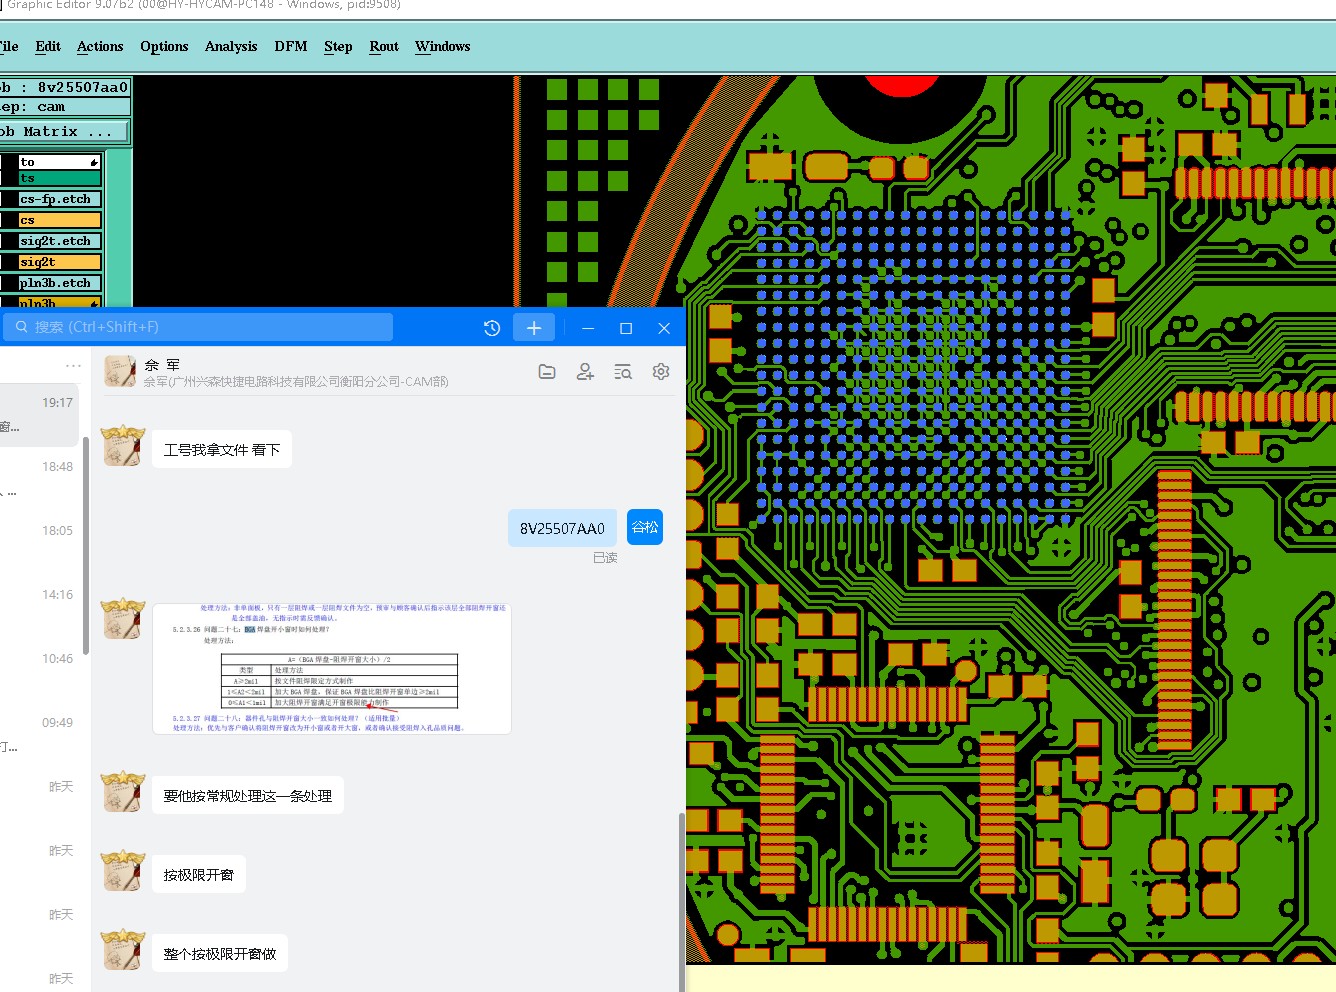Click the avatar beside the image message
This screenshot has height=992, width=1336.
[123, 619]
